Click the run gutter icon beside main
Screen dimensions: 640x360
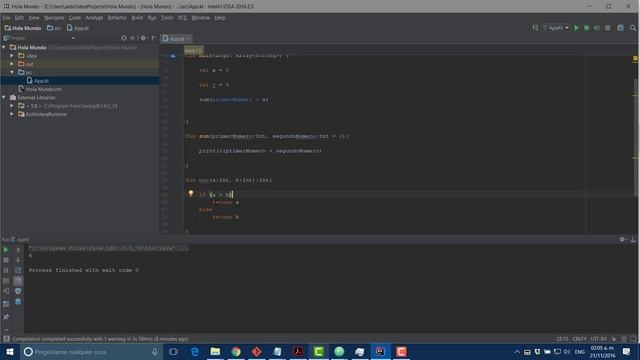(x=173, y=56)
